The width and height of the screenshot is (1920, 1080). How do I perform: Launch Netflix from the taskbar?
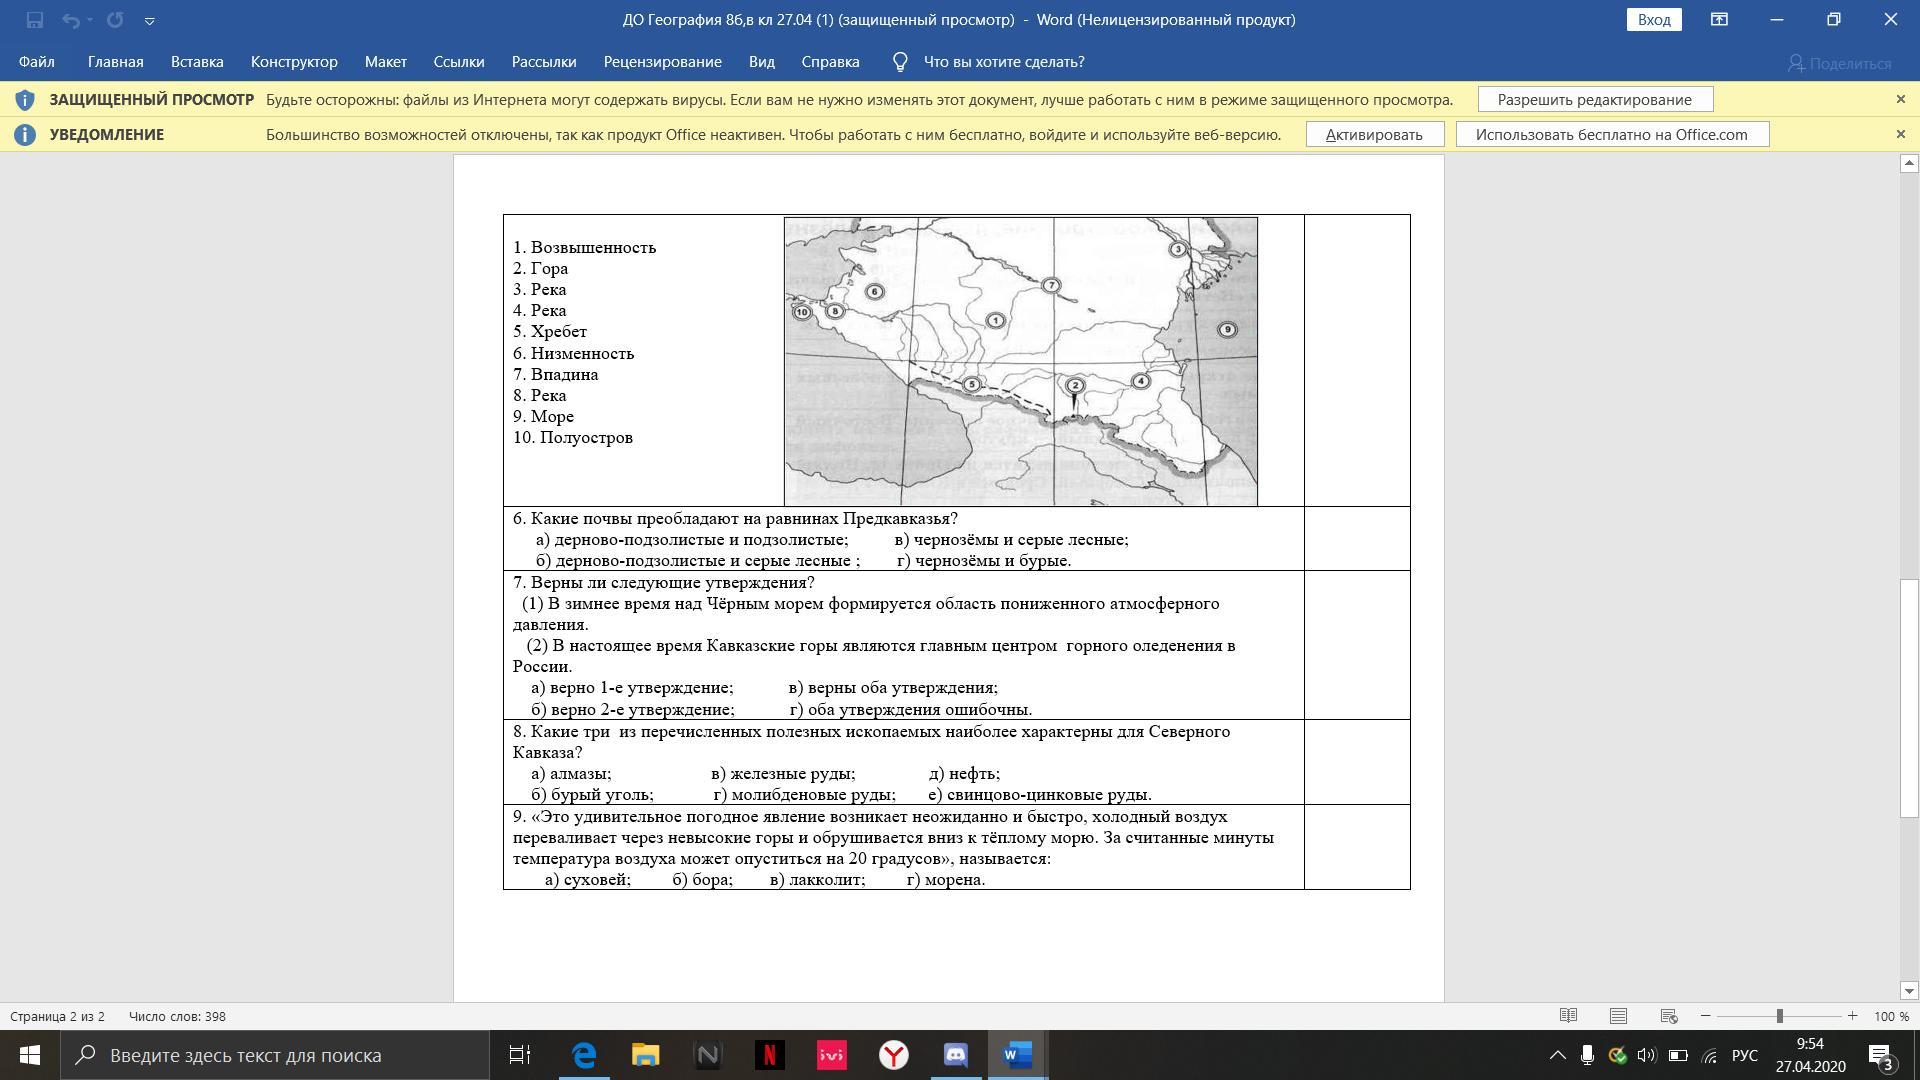pyautogui.click(x=769, y=1055)
